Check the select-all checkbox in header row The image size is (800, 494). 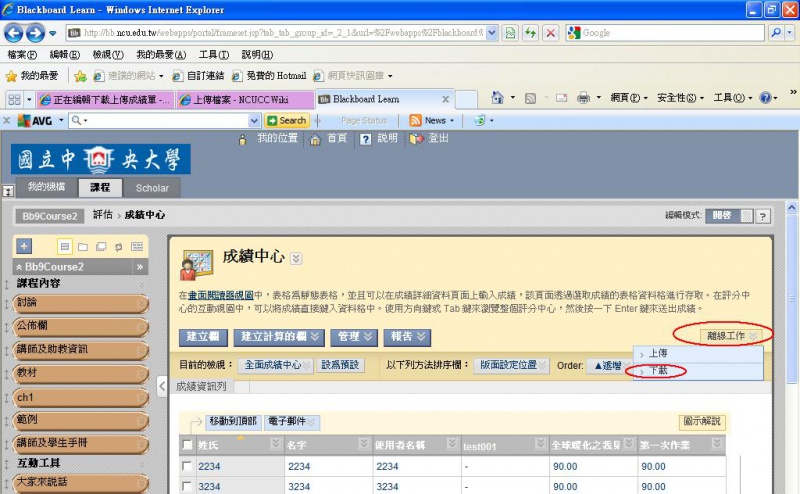coord(187,444)
